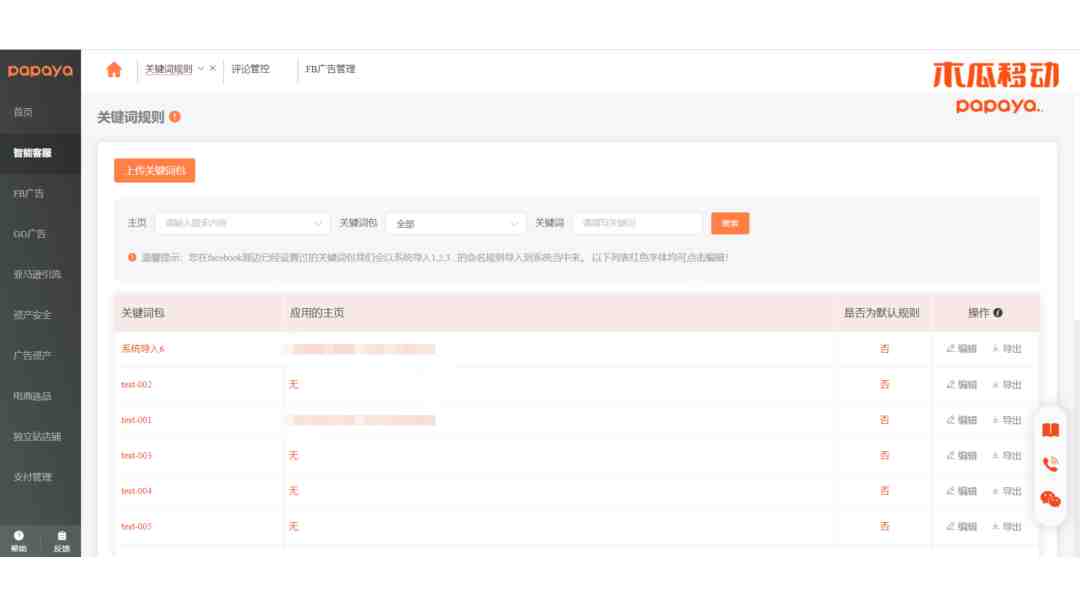The width and height of the screenshot is (1080, 608).
Task: Open the book manual floating icon
Action: click(1050, 430)
